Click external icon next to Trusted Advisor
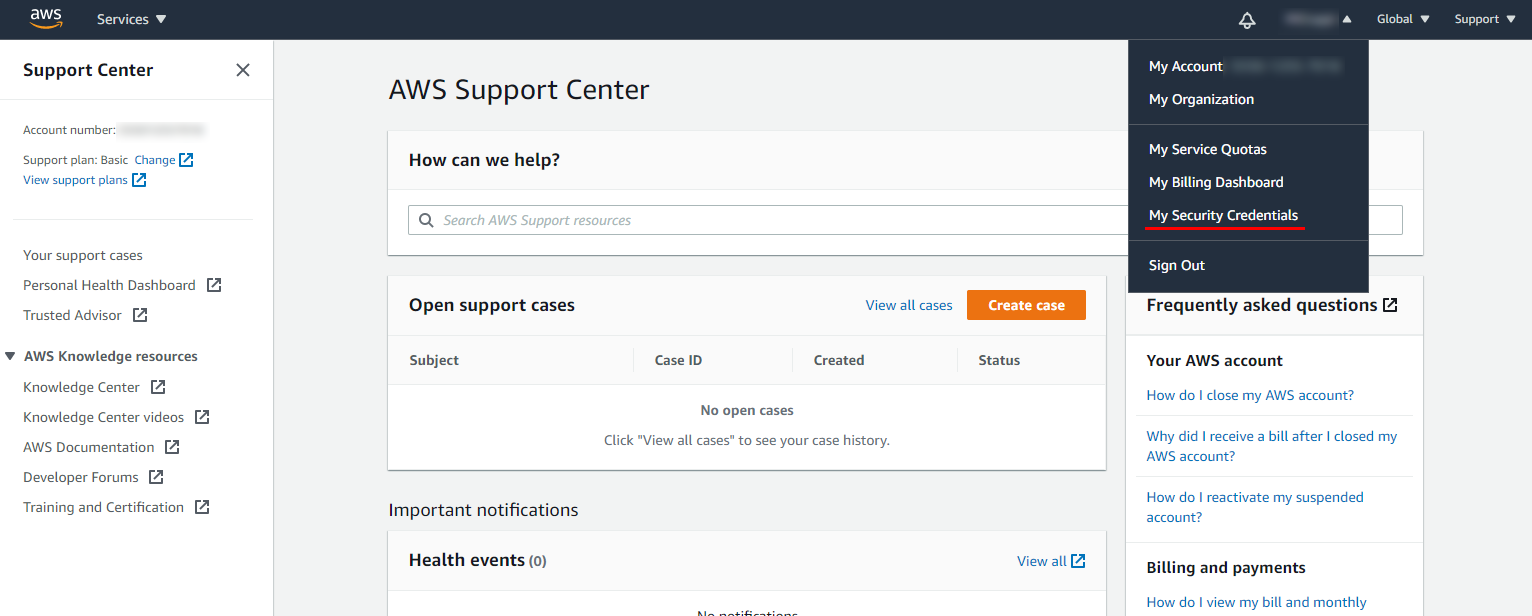 click(x=140, y=315)
